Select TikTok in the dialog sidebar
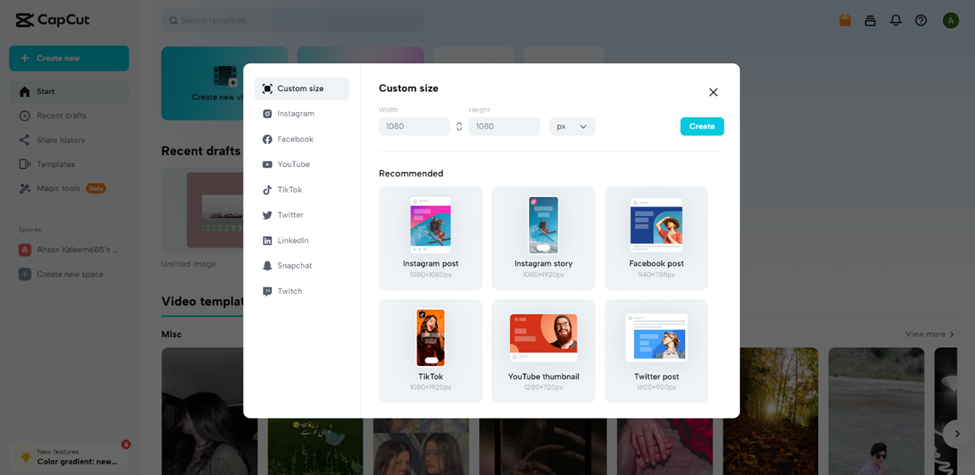This screenshot has width=975, height=475. coord(302,190)
